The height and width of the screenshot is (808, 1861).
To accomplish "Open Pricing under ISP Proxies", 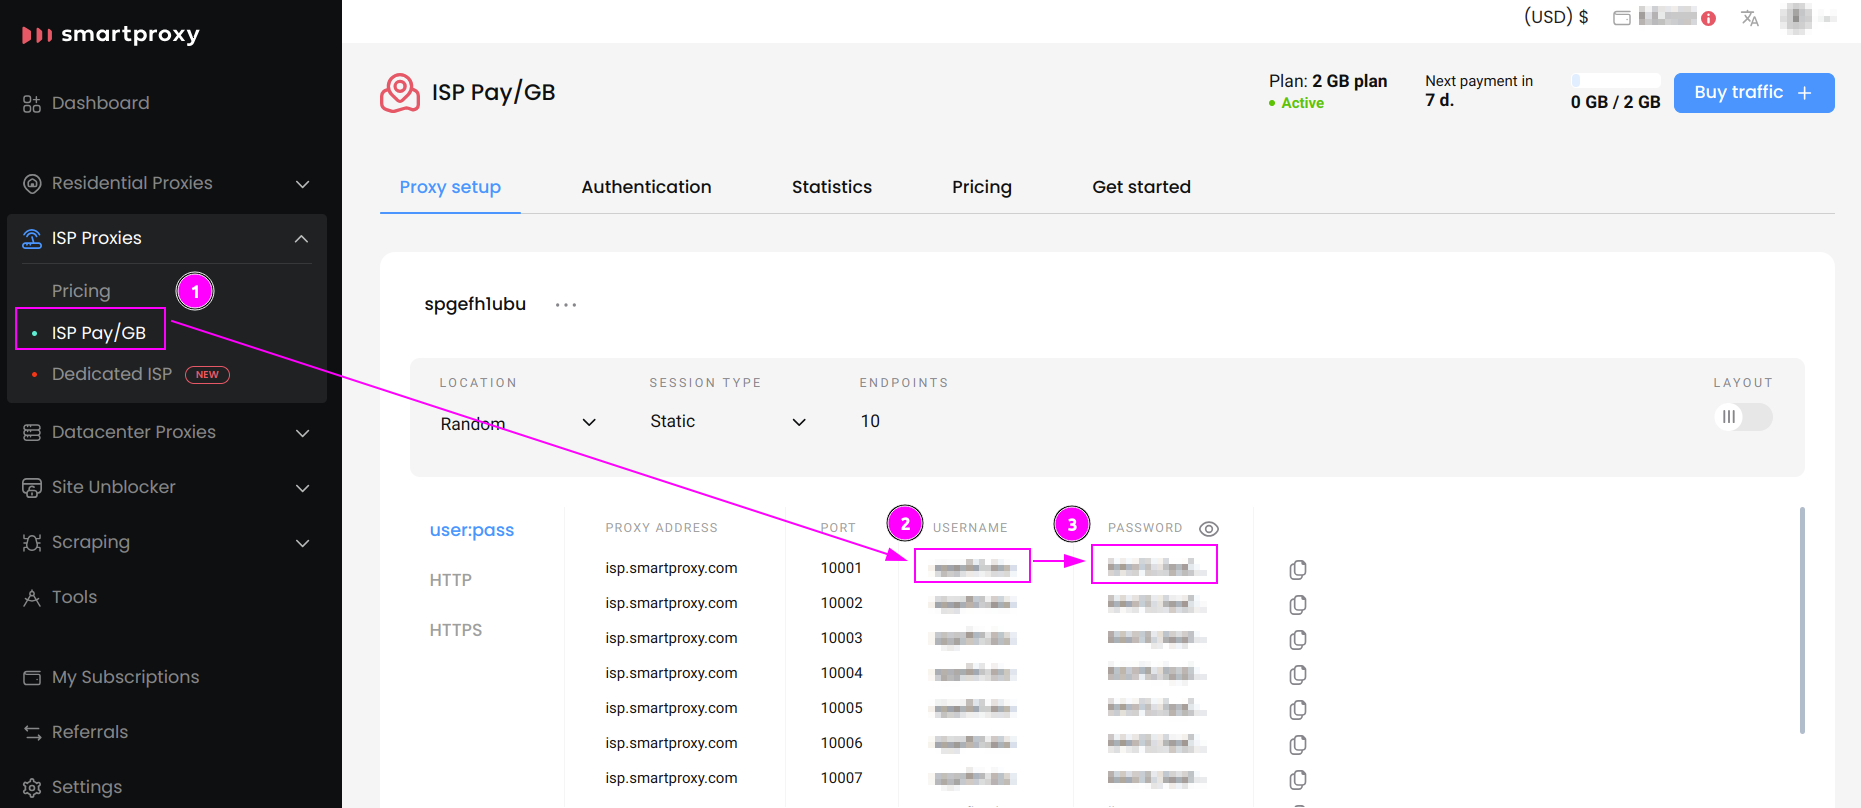I will (81, 291).
